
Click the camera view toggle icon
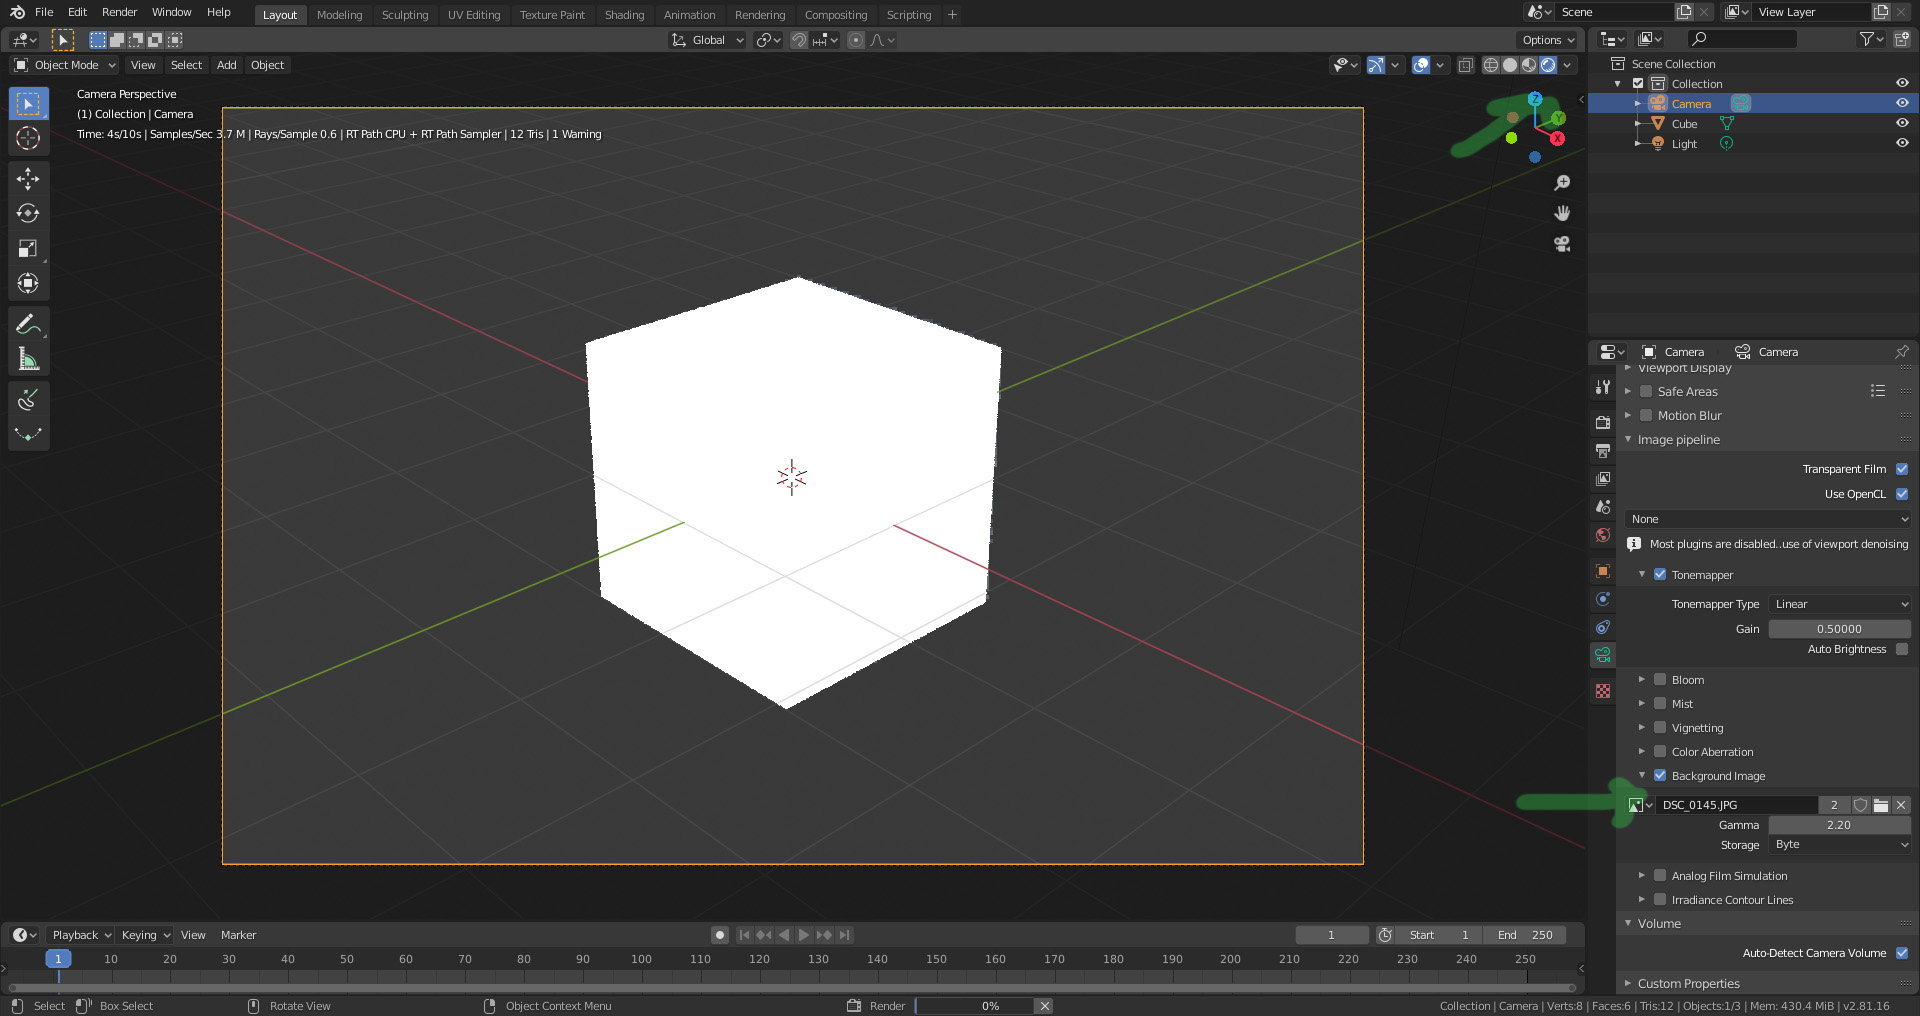(x=1561, y=244)
